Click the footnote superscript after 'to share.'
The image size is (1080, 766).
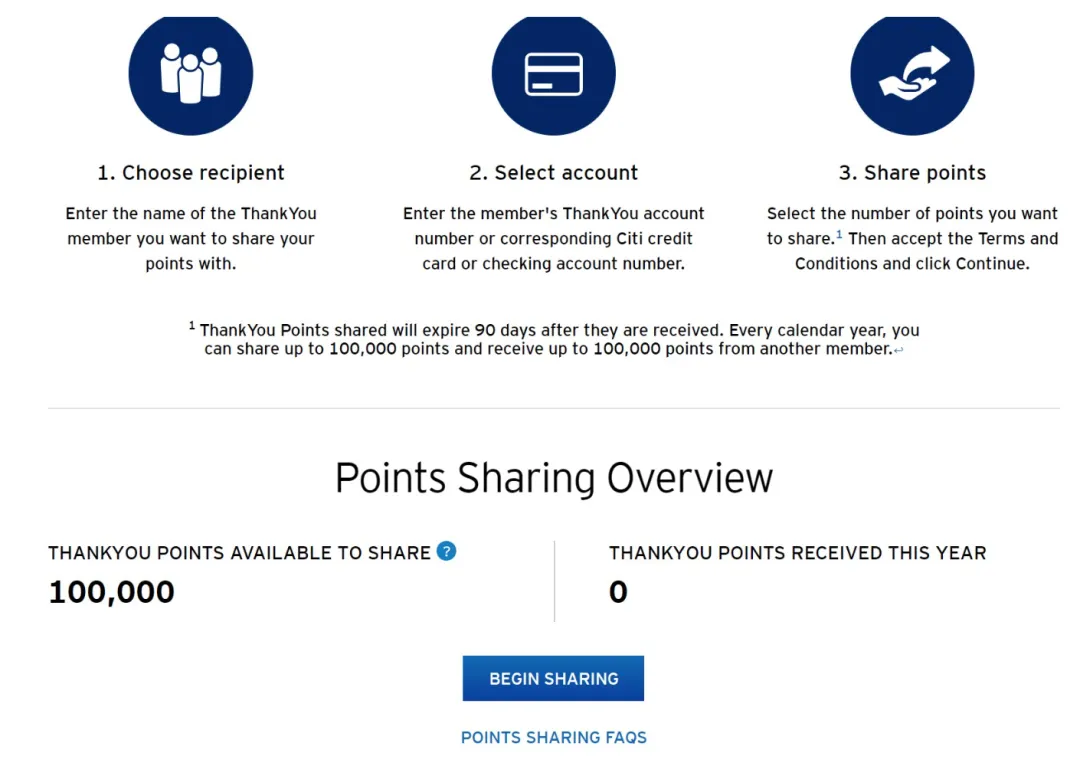point(839,234)
